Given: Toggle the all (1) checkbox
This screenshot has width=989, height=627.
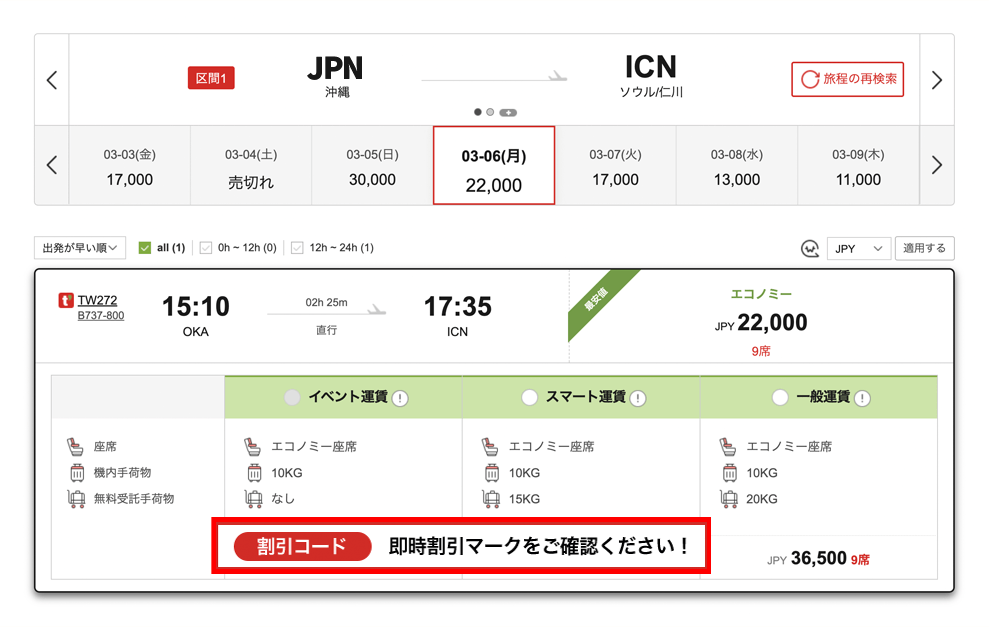Looking at the screenshot, I should click(145, 248).
